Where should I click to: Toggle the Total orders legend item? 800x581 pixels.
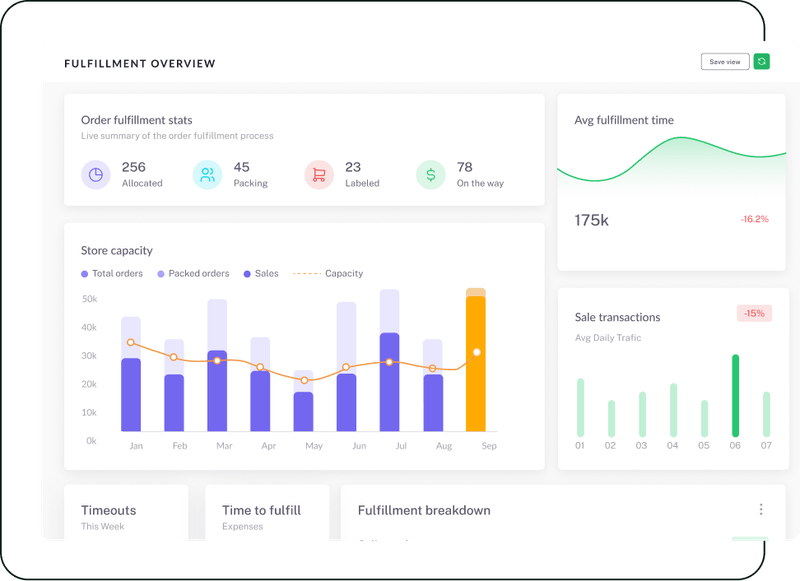click(x=110, y=273)
